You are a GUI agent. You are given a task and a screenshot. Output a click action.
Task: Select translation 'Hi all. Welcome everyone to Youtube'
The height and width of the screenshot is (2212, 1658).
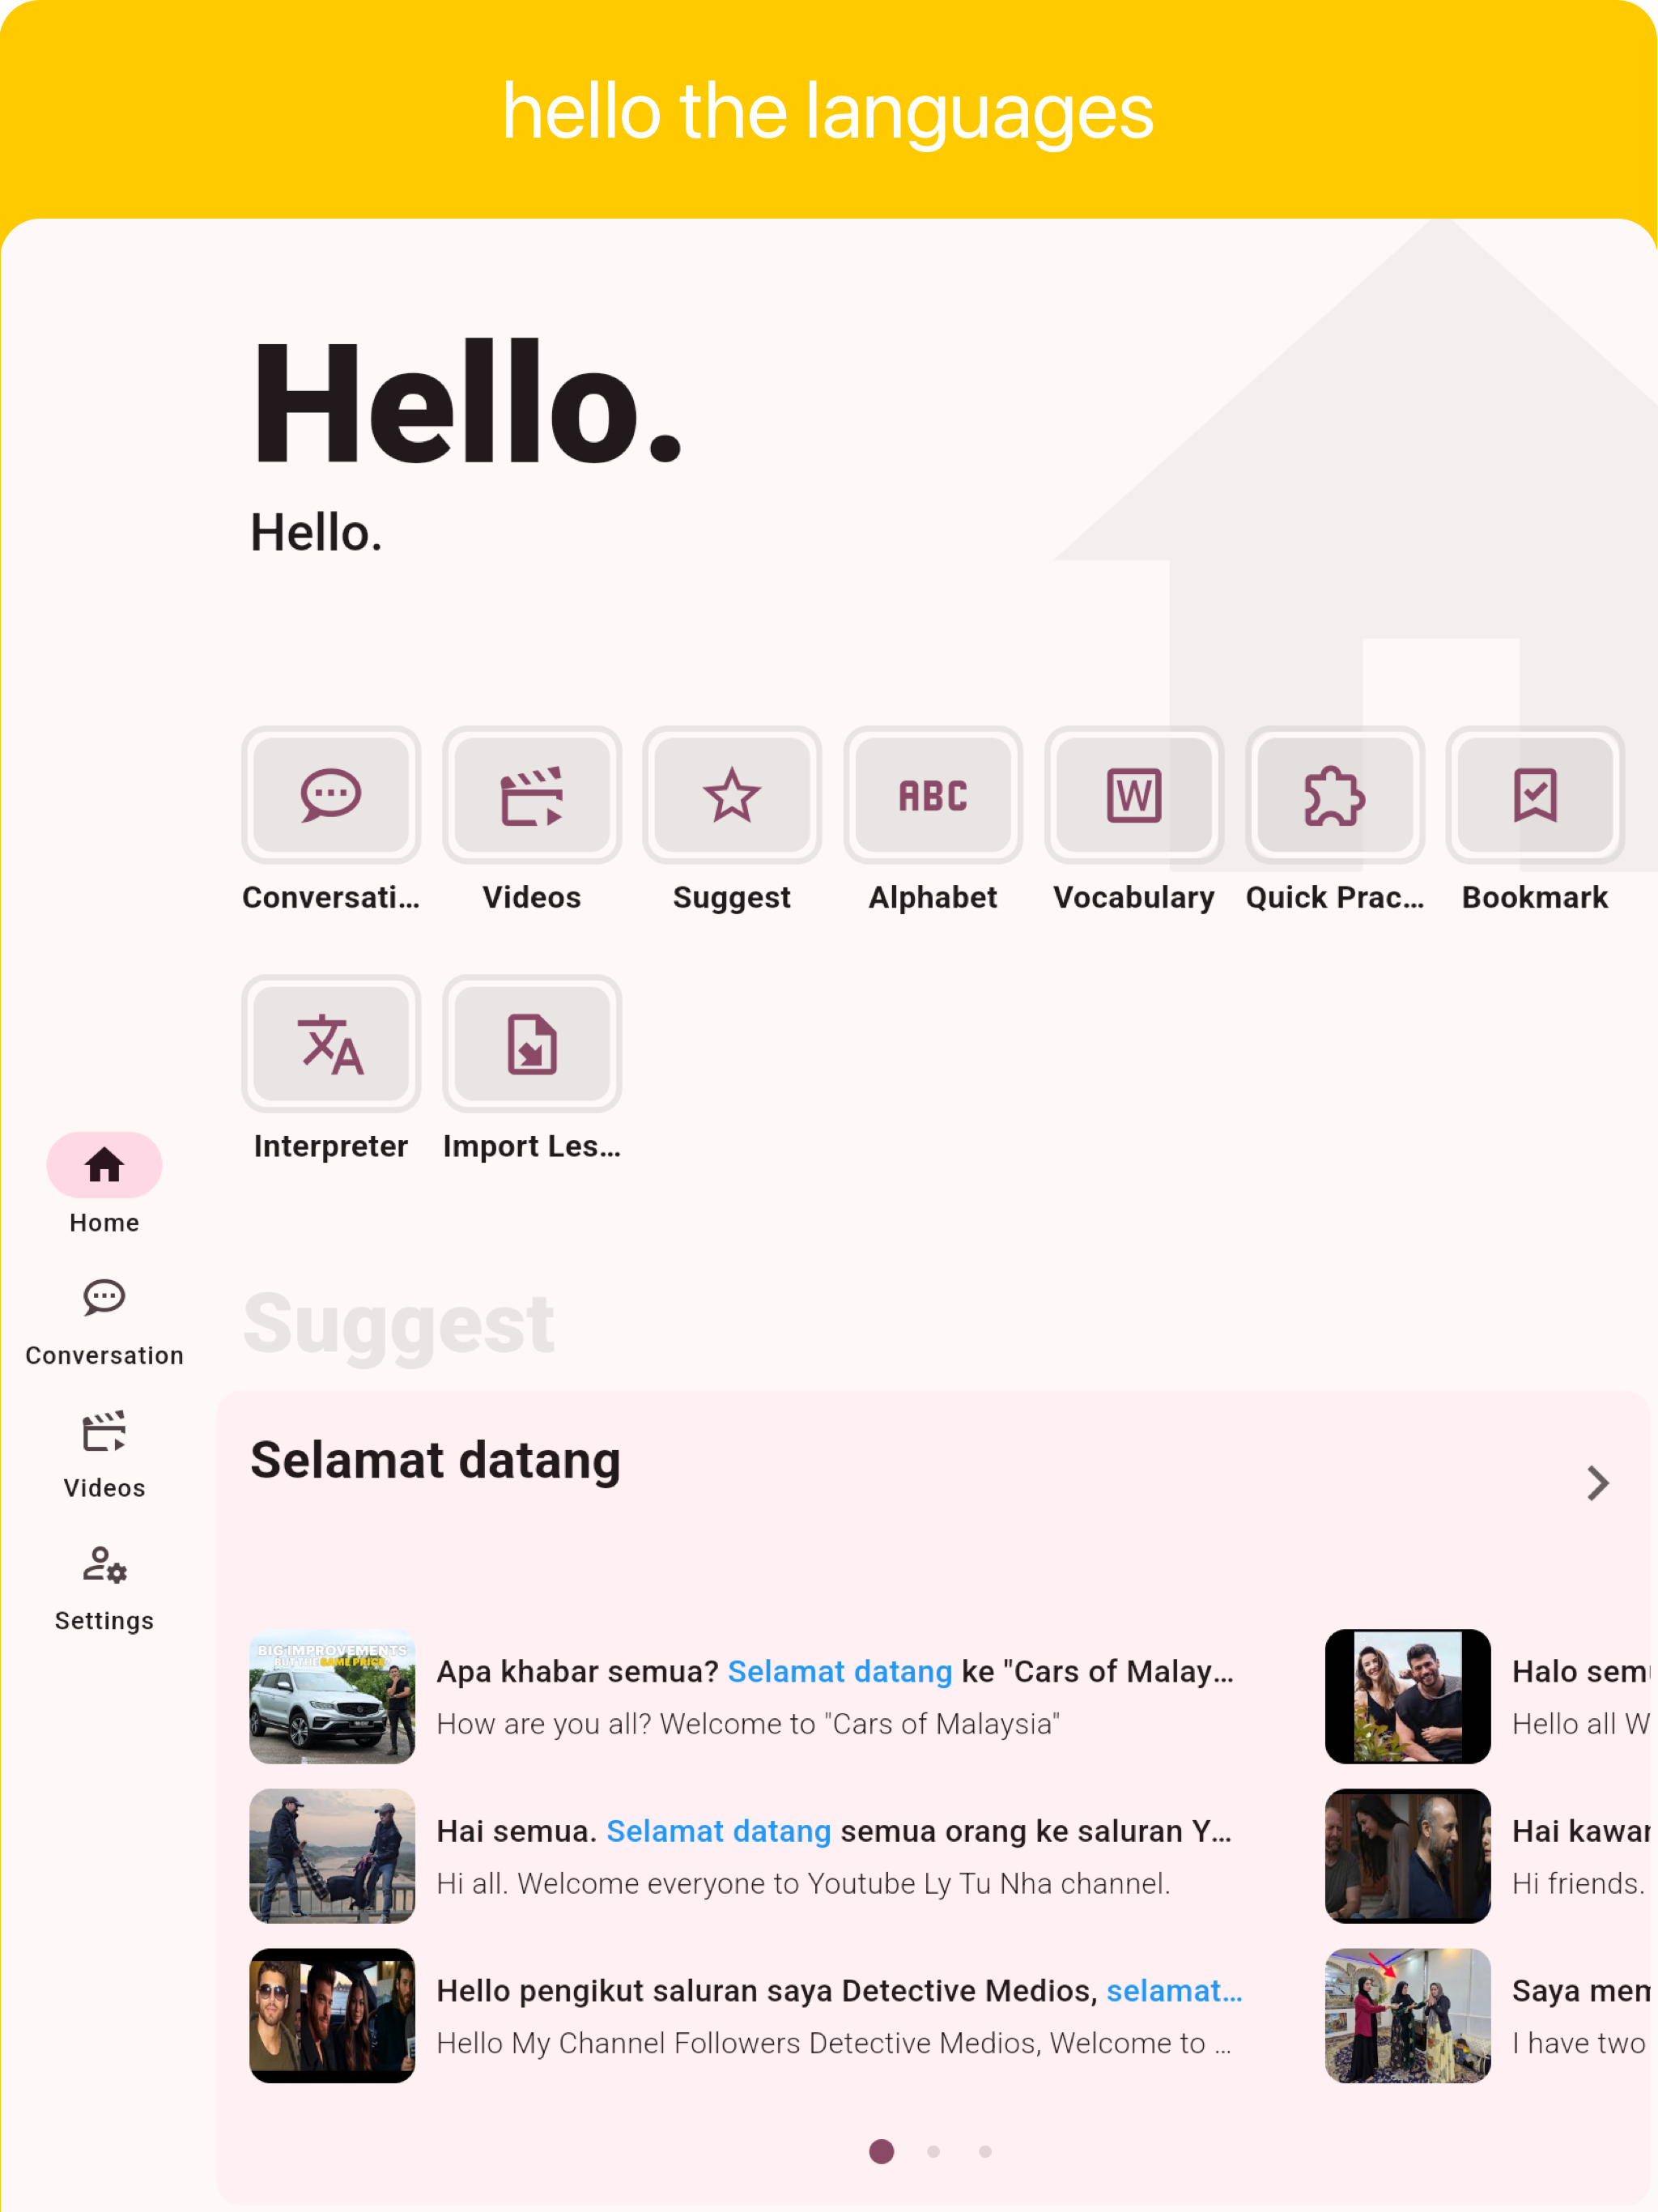click(x=803, y=1884)
